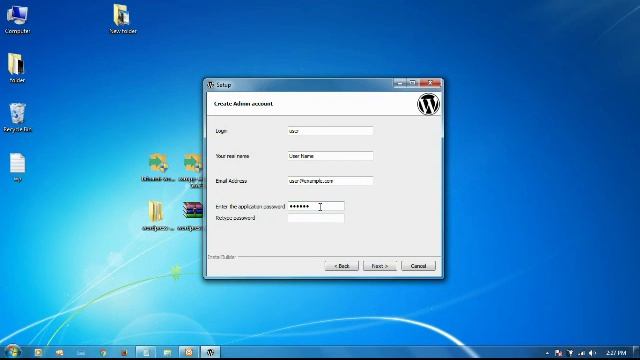Click the Login input field
Screen dimensions: 640x360
[330, 131]
